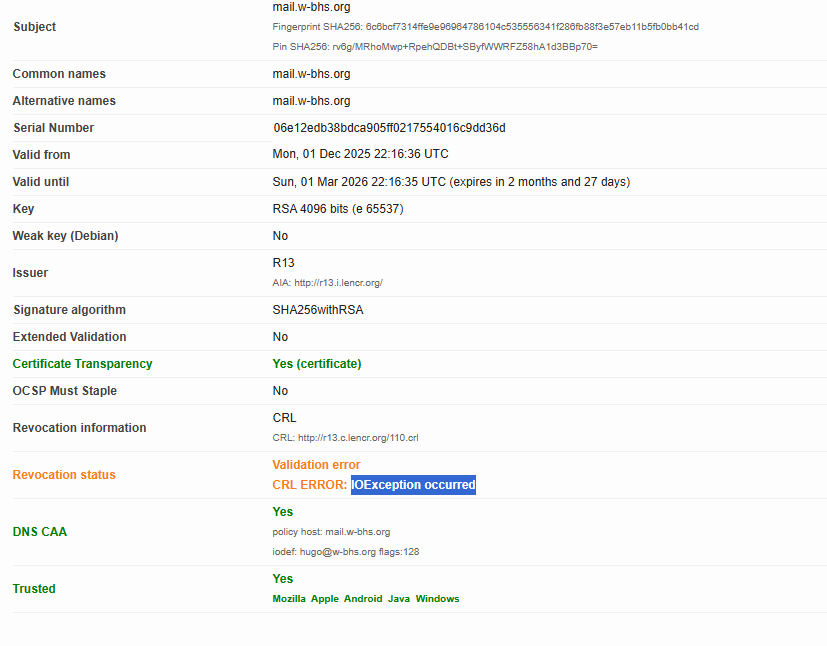Click the 'Android' trust store label
The image size is (827, 646).
click(363, 599)
